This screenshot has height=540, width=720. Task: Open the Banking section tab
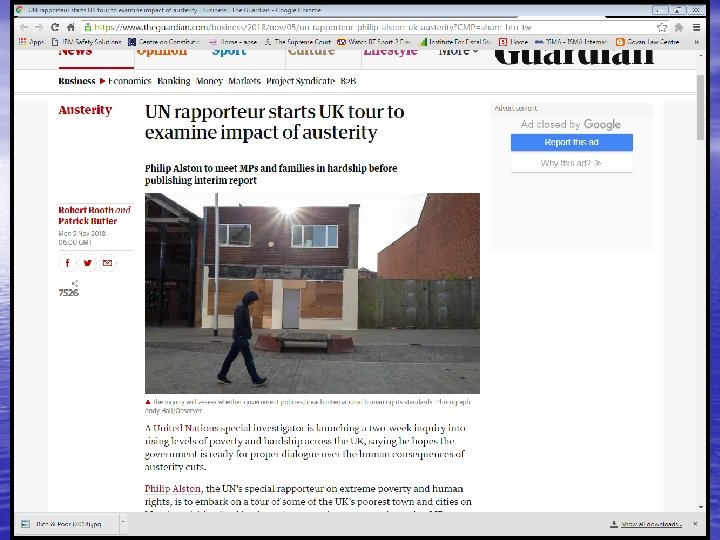pyautogui.click(x=174, y=81)
